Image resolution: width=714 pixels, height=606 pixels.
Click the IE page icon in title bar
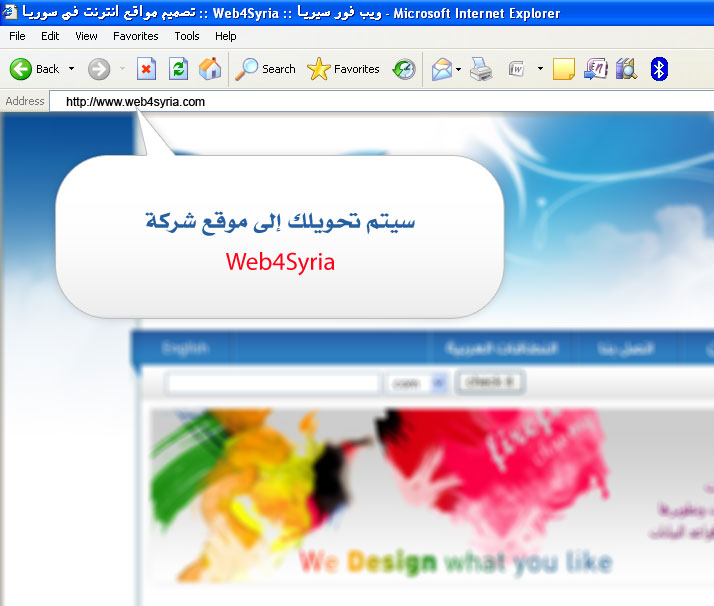pos(10,11)
